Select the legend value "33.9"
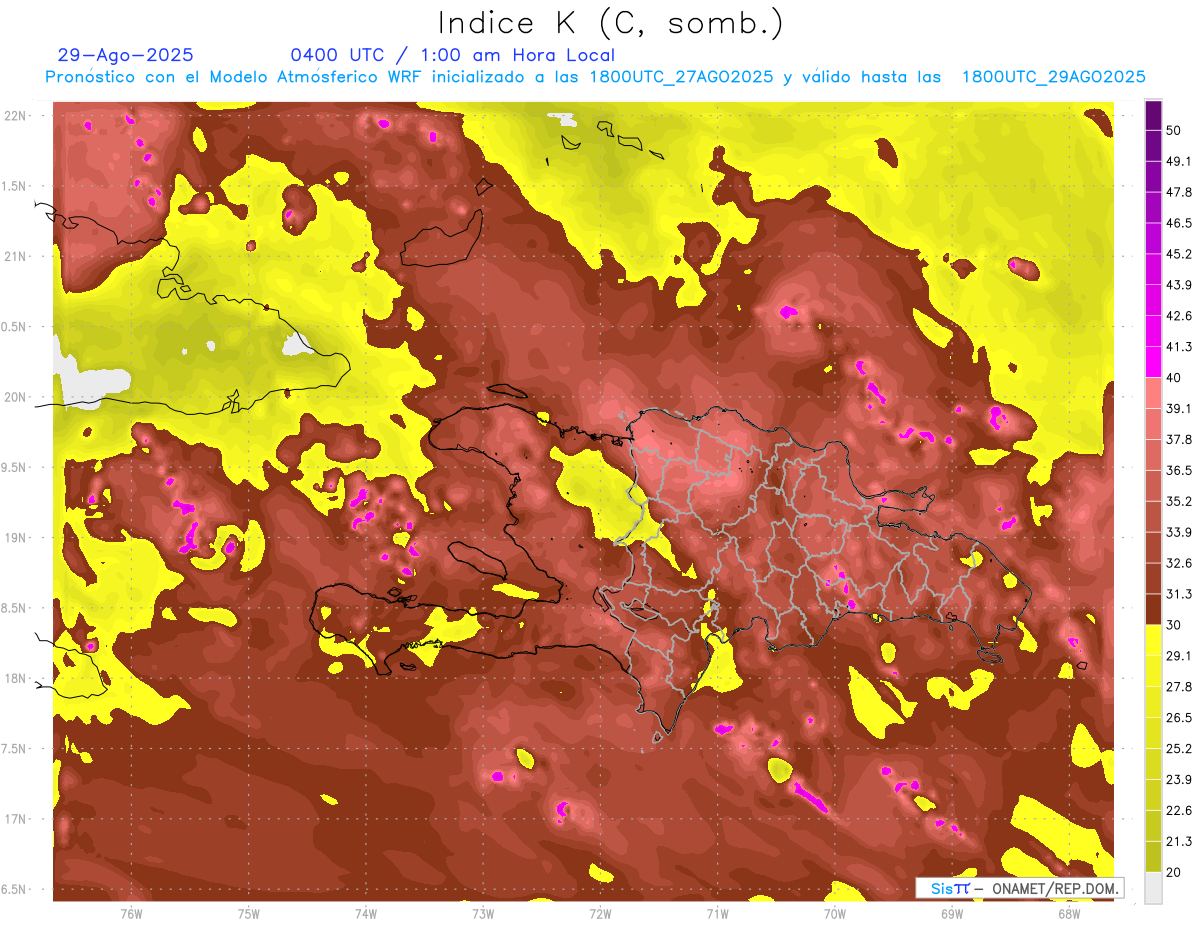1200x927 pixels. (1178, 532)
